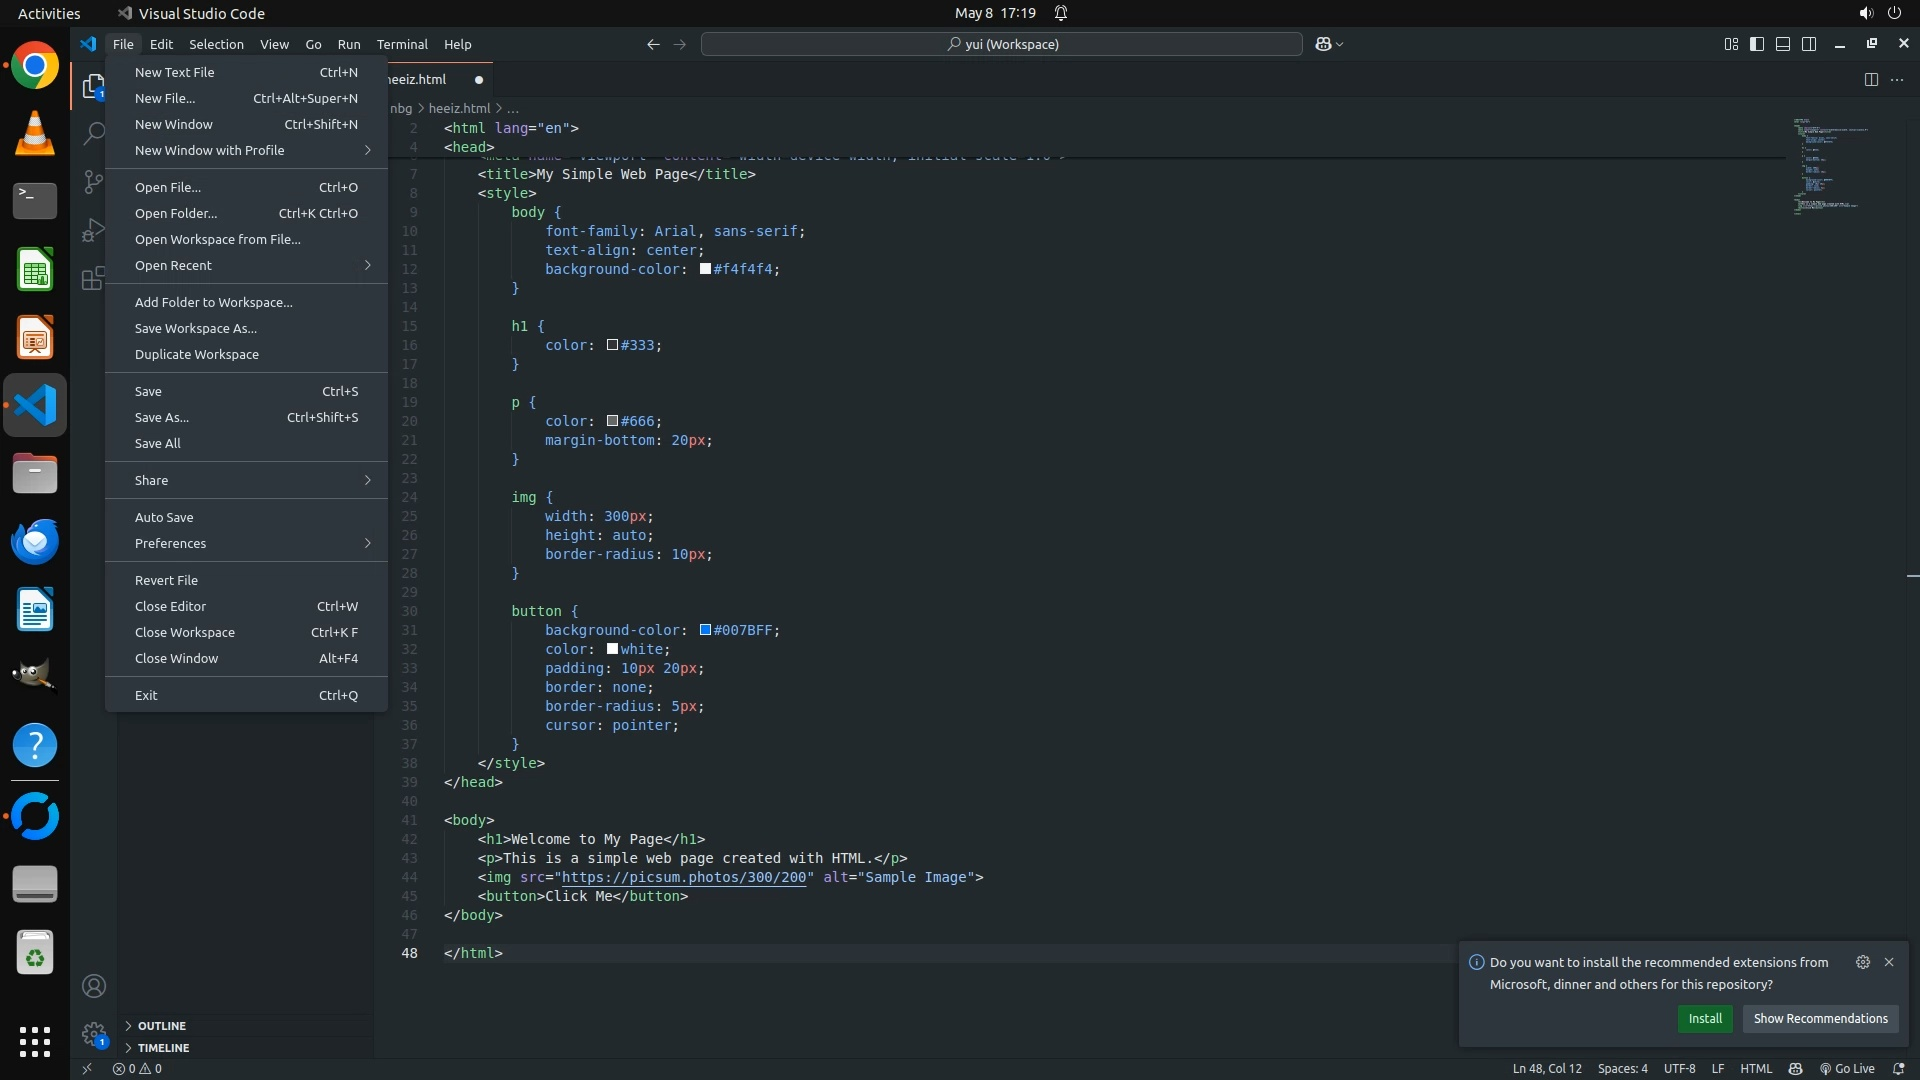Click Go Live in status bar
This screenshot has height=1080, width=1920.
click(1847, 1068)
